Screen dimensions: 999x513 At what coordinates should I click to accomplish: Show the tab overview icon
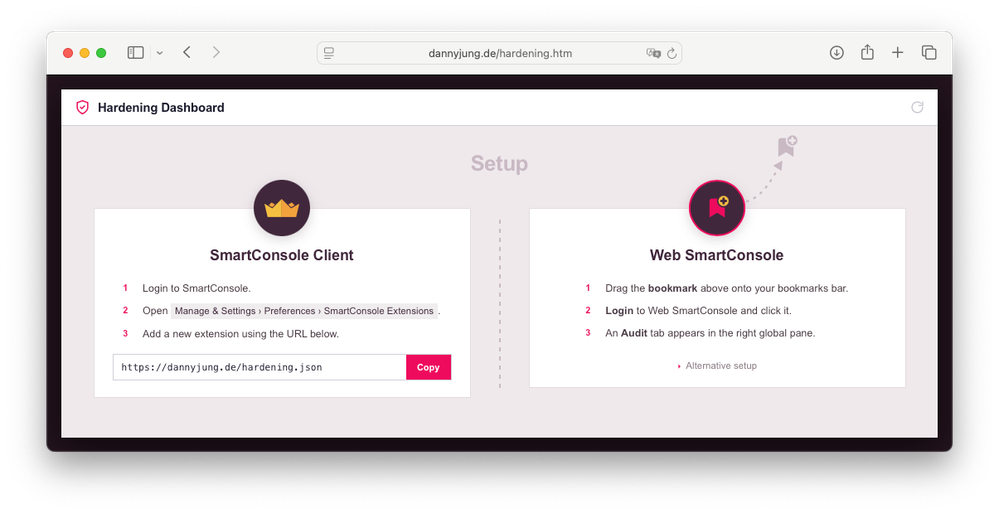929,53
